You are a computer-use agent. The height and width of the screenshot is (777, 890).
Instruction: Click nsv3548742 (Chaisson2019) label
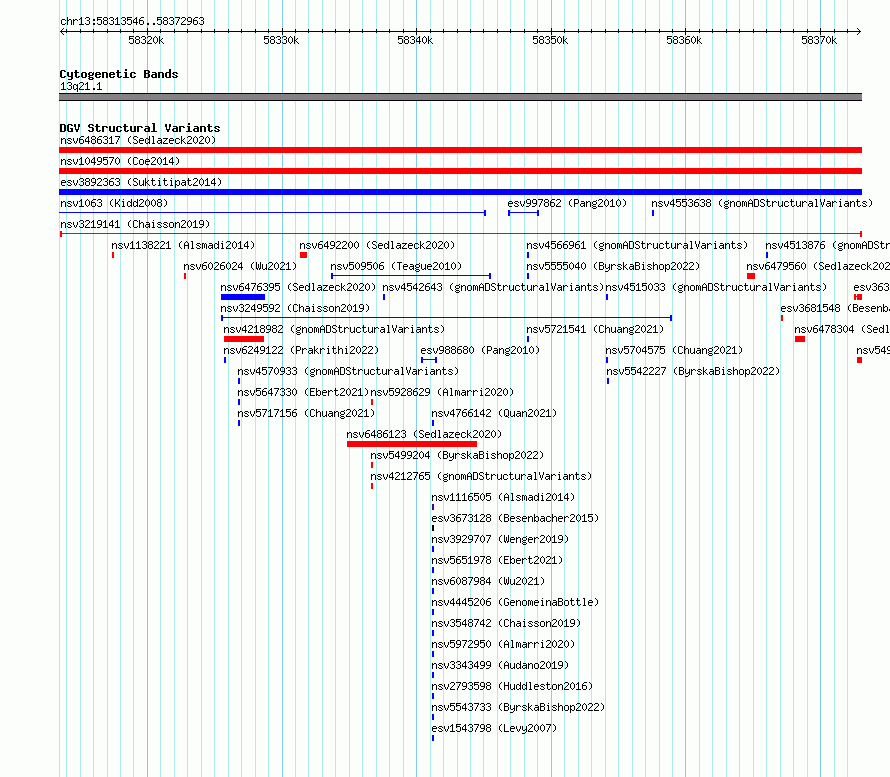[506, 623]
